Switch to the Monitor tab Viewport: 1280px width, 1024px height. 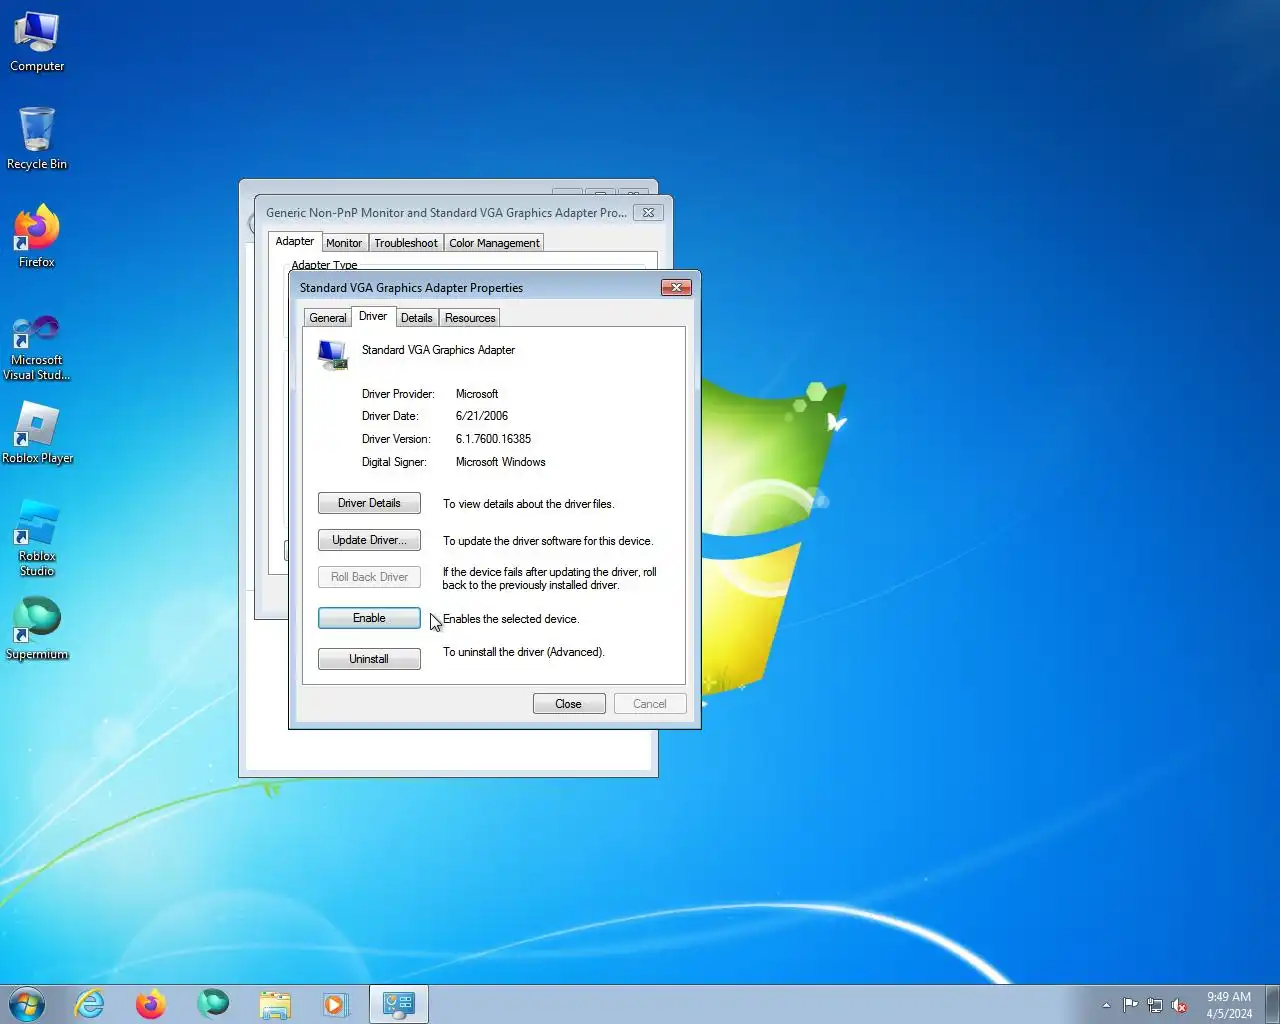344,243
